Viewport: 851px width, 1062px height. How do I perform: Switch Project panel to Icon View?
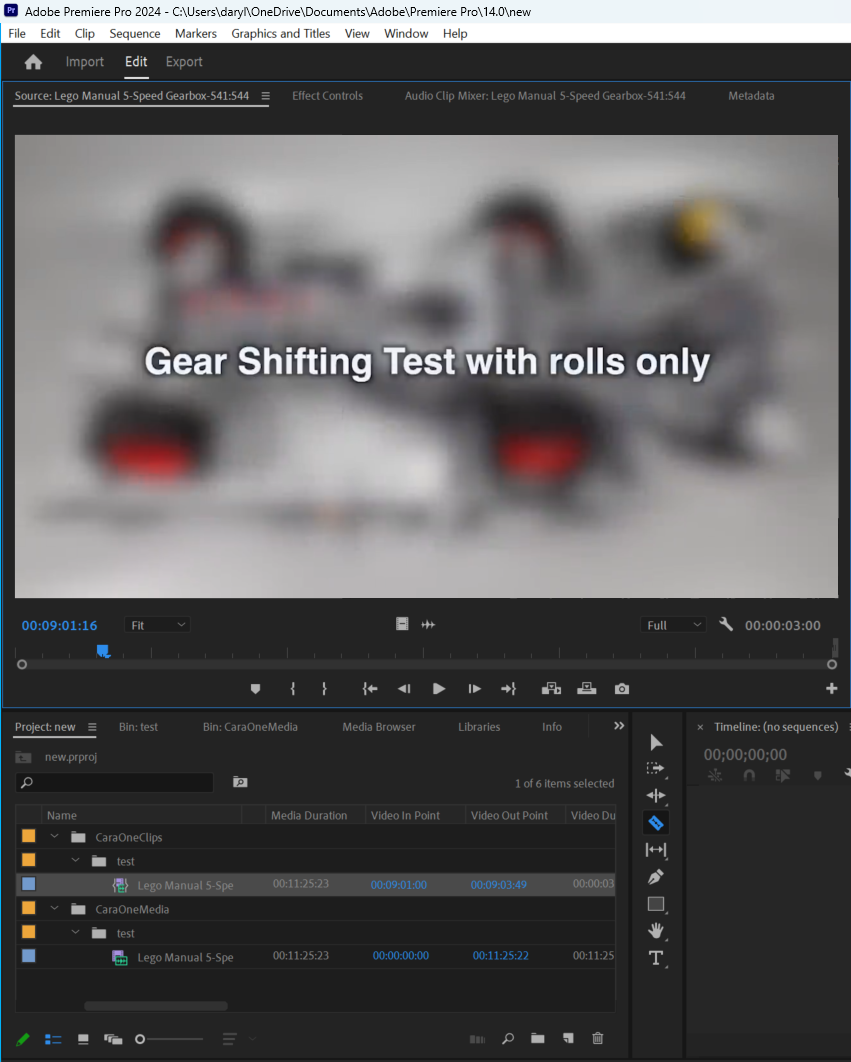83,1039
